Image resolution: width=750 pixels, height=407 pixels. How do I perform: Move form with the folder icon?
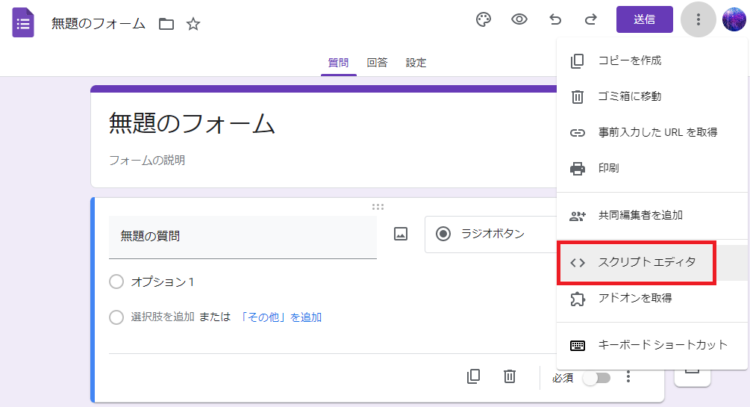tap(166, 23)
